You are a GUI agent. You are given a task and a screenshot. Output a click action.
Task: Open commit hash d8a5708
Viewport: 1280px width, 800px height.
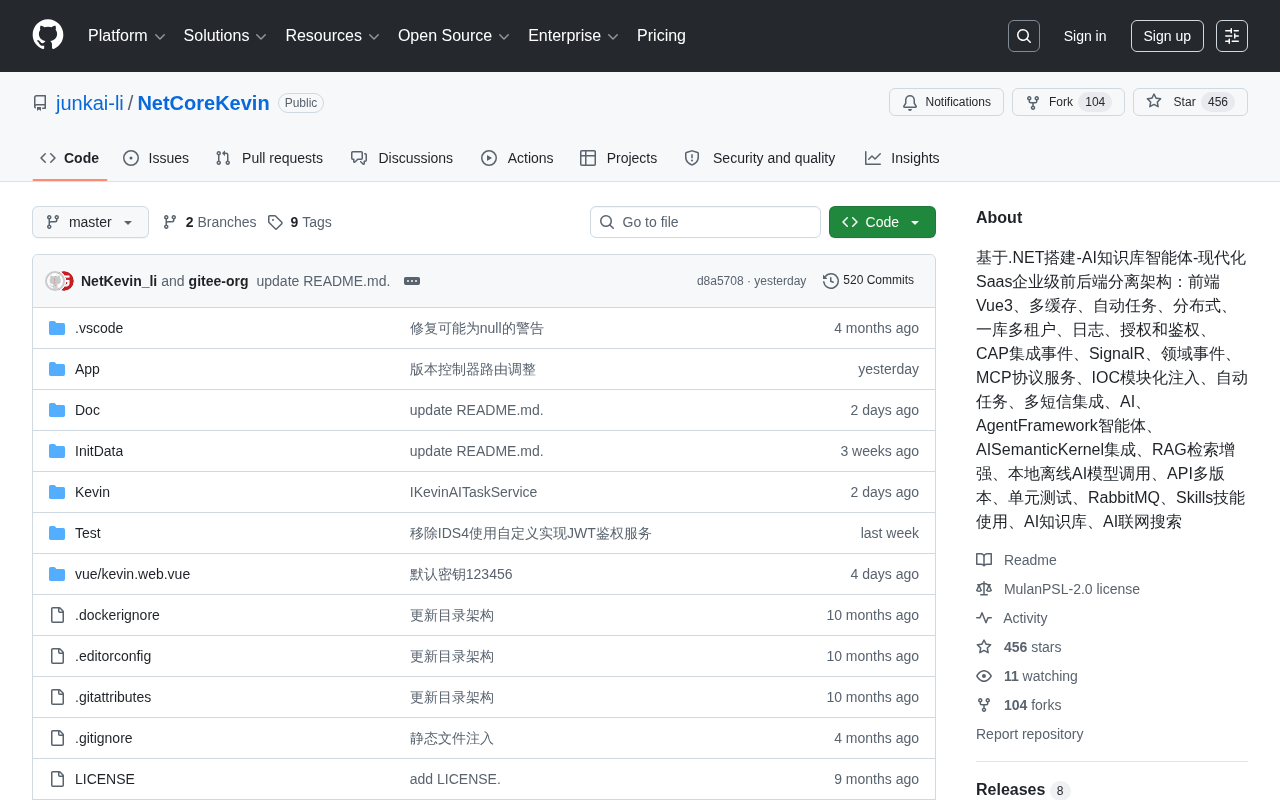coord(720,281)
